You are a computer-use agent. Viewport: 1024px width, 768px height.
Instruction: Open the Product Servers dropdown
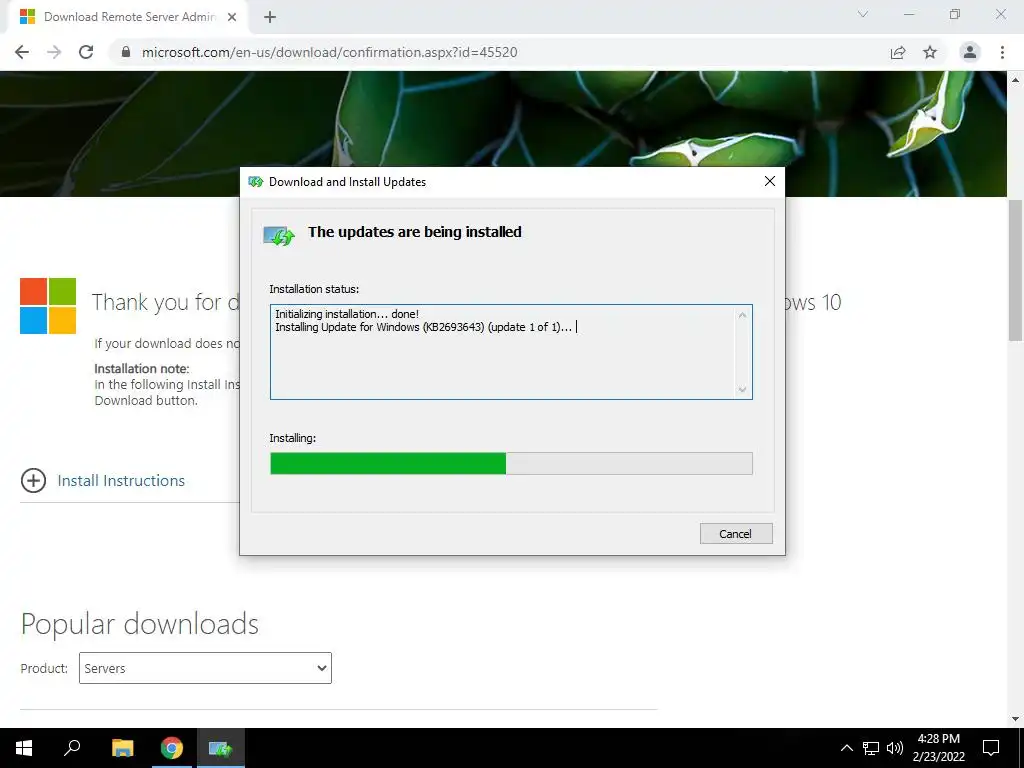[205, 668]
